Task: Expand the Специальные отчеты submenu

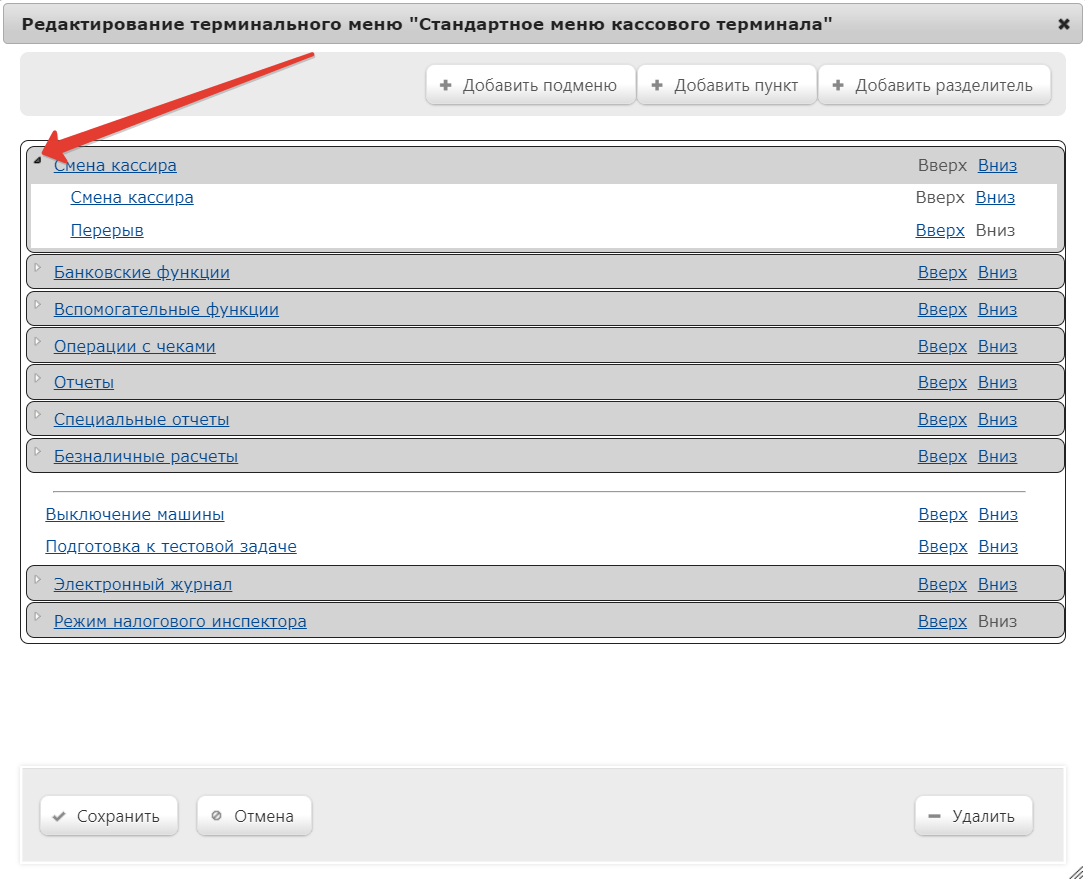Action: pos(38,414)
